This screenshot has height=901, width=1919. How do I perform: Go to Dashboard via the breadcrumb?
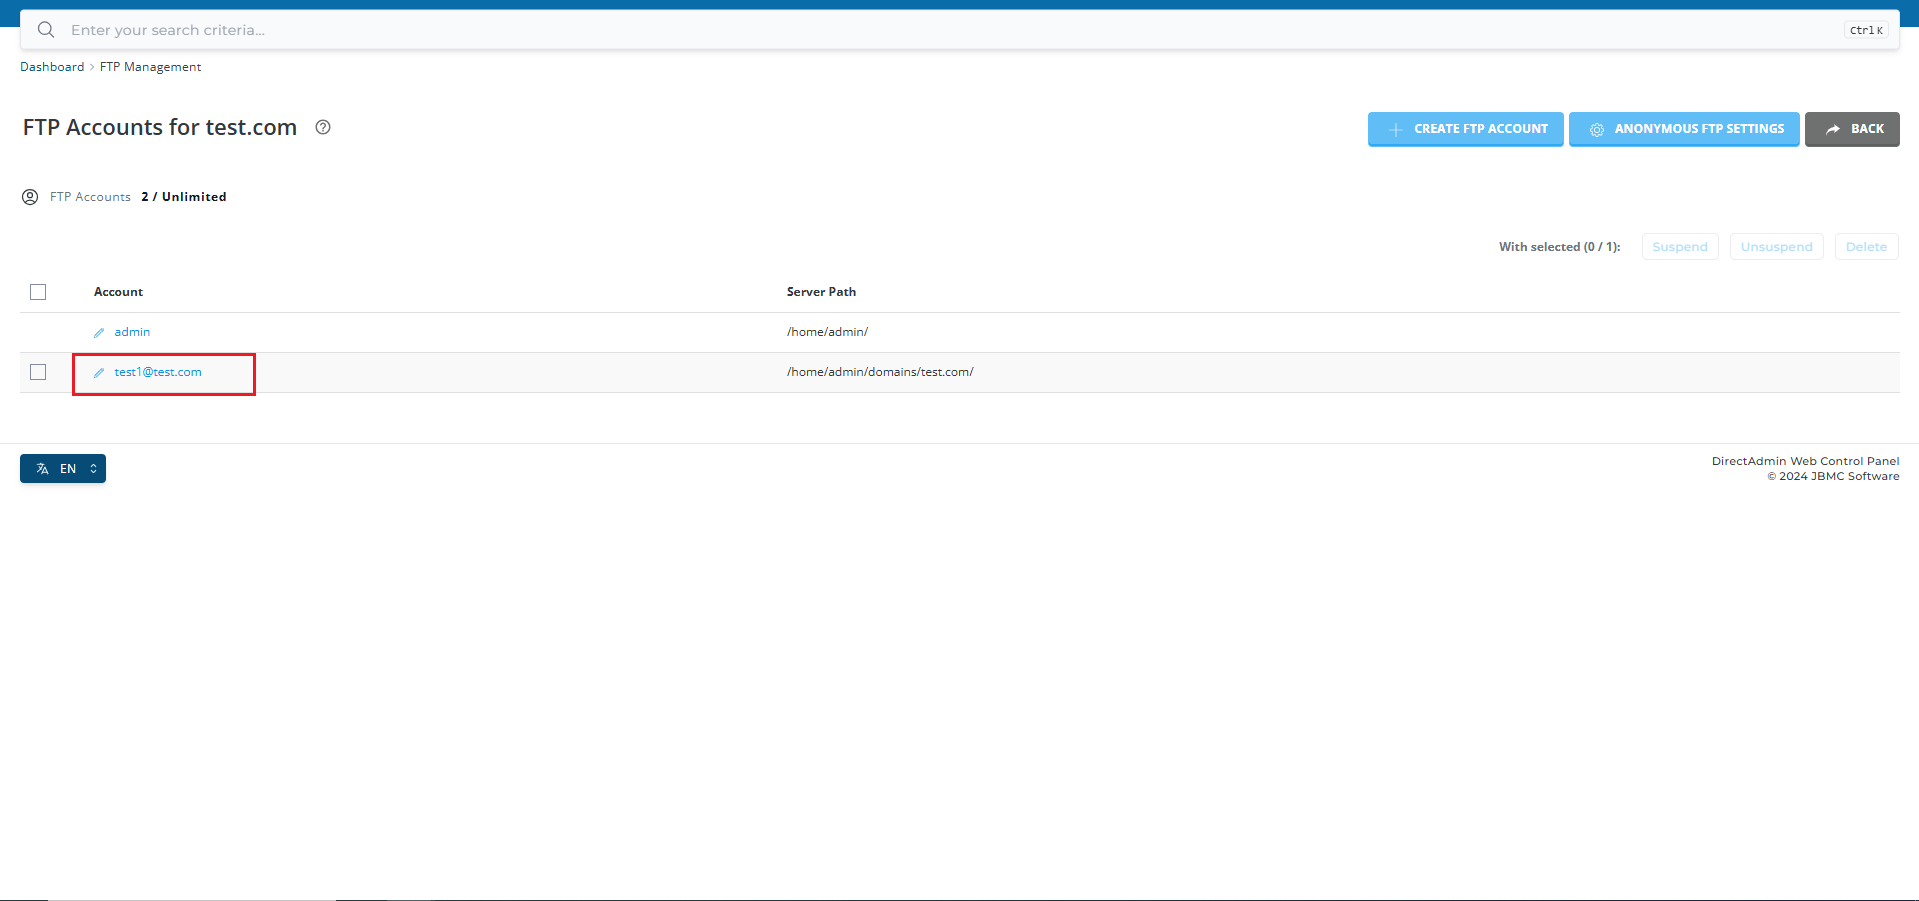point(52,67)
